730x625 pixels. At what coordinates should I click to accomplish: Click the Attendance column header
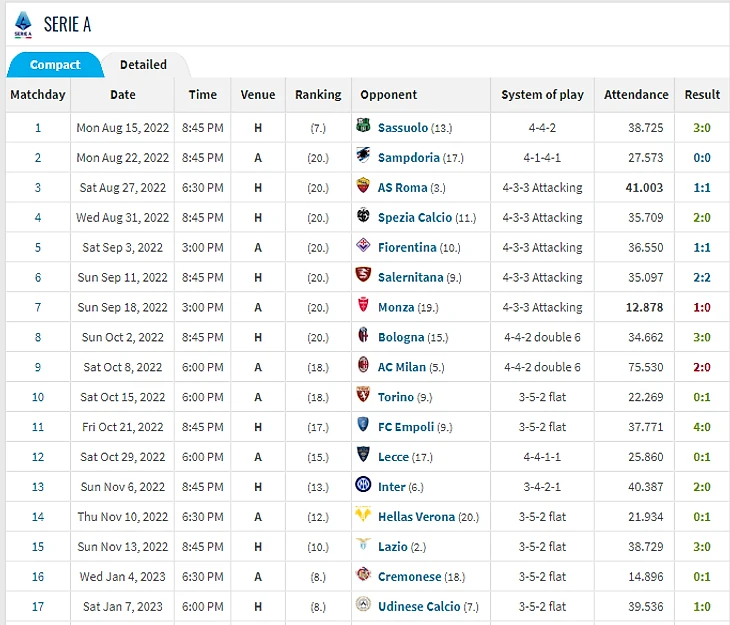[x=636, y=95]
